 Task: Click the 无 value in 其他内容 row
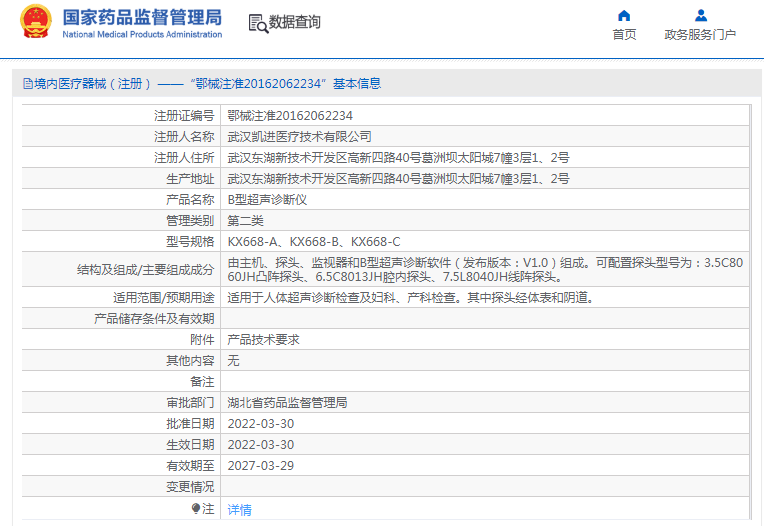tap(233, 360)
